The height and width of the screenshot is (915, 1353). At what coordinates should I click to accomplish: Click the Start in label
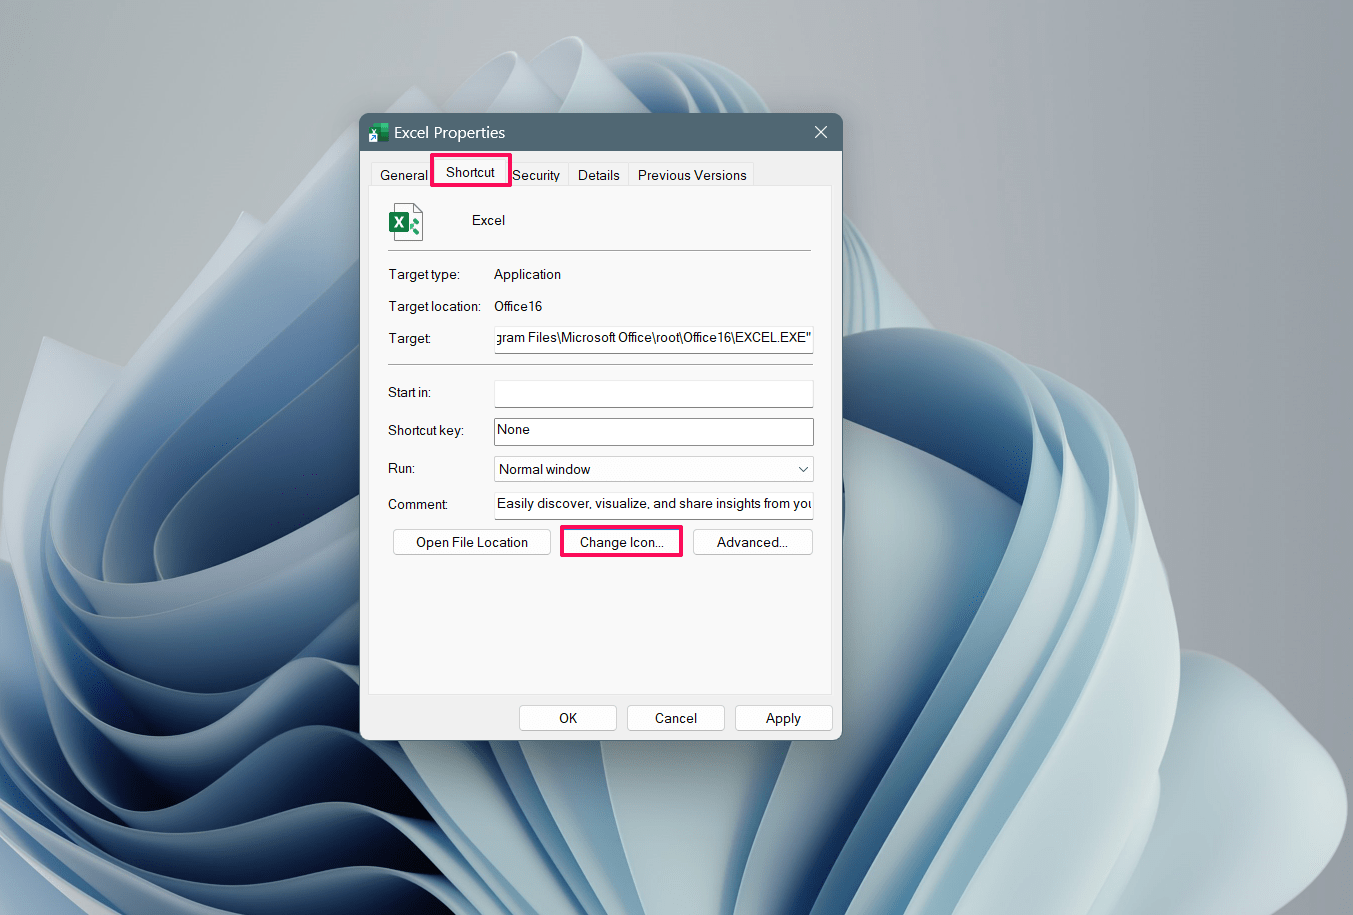point(409,392)
